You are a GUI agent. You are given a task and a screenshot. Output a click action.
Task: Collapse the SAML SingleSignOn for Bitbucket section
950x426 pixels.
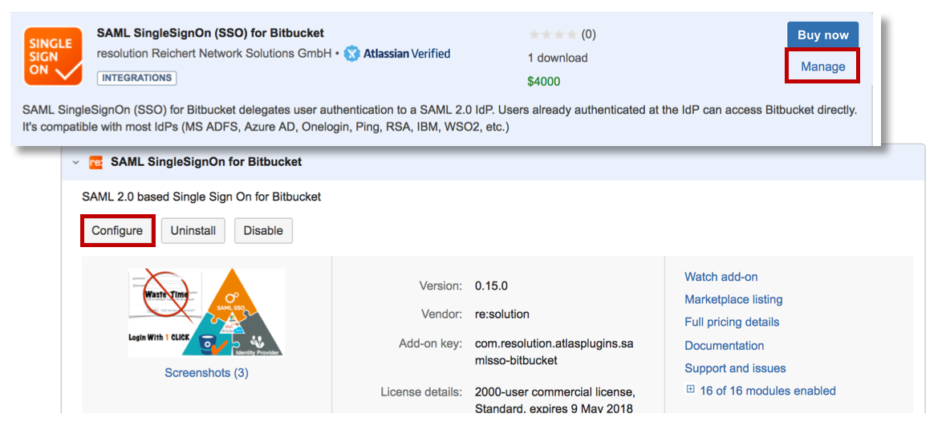[76, 162]
